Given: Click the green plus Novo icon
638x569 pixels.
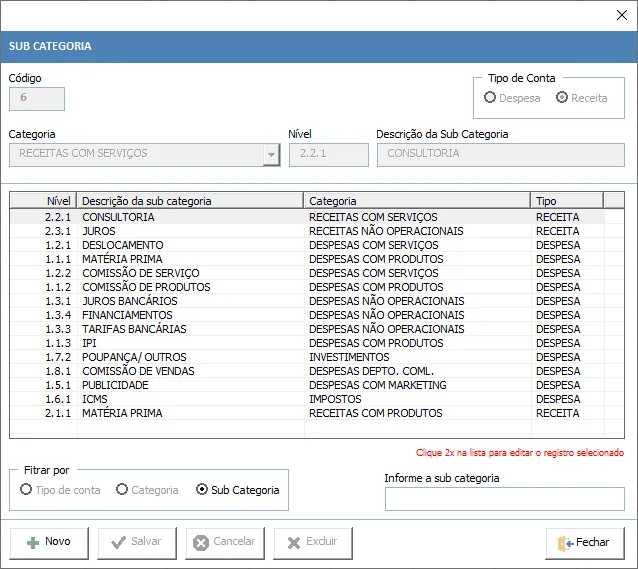Looking at the screenshot, I should pos(33,543).
